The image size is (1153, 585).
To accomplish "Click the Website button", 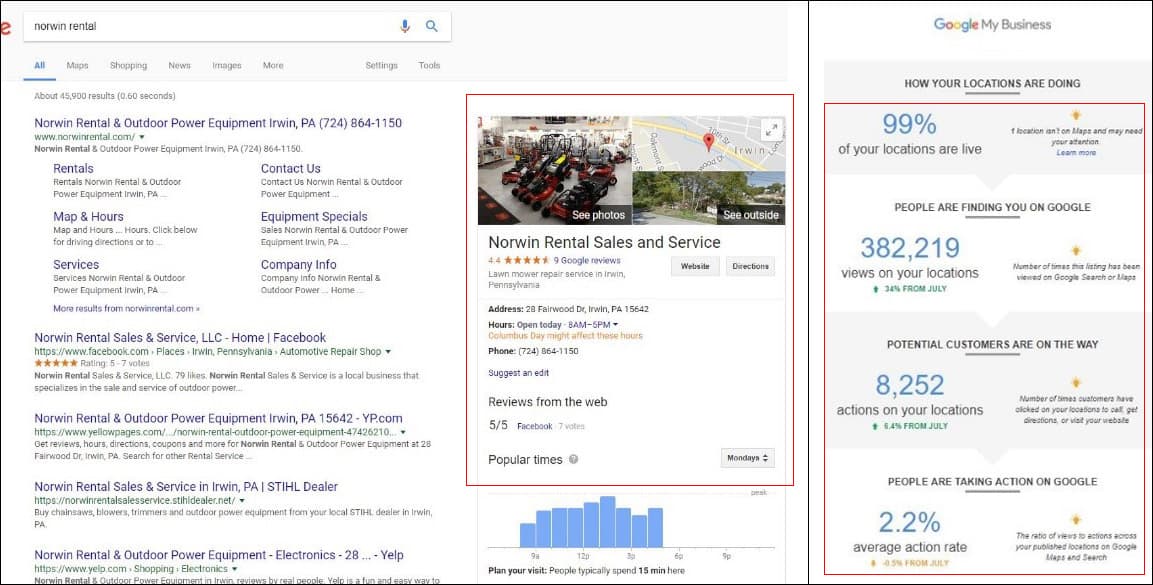I will pyautogui.click(x=695, y=266).
